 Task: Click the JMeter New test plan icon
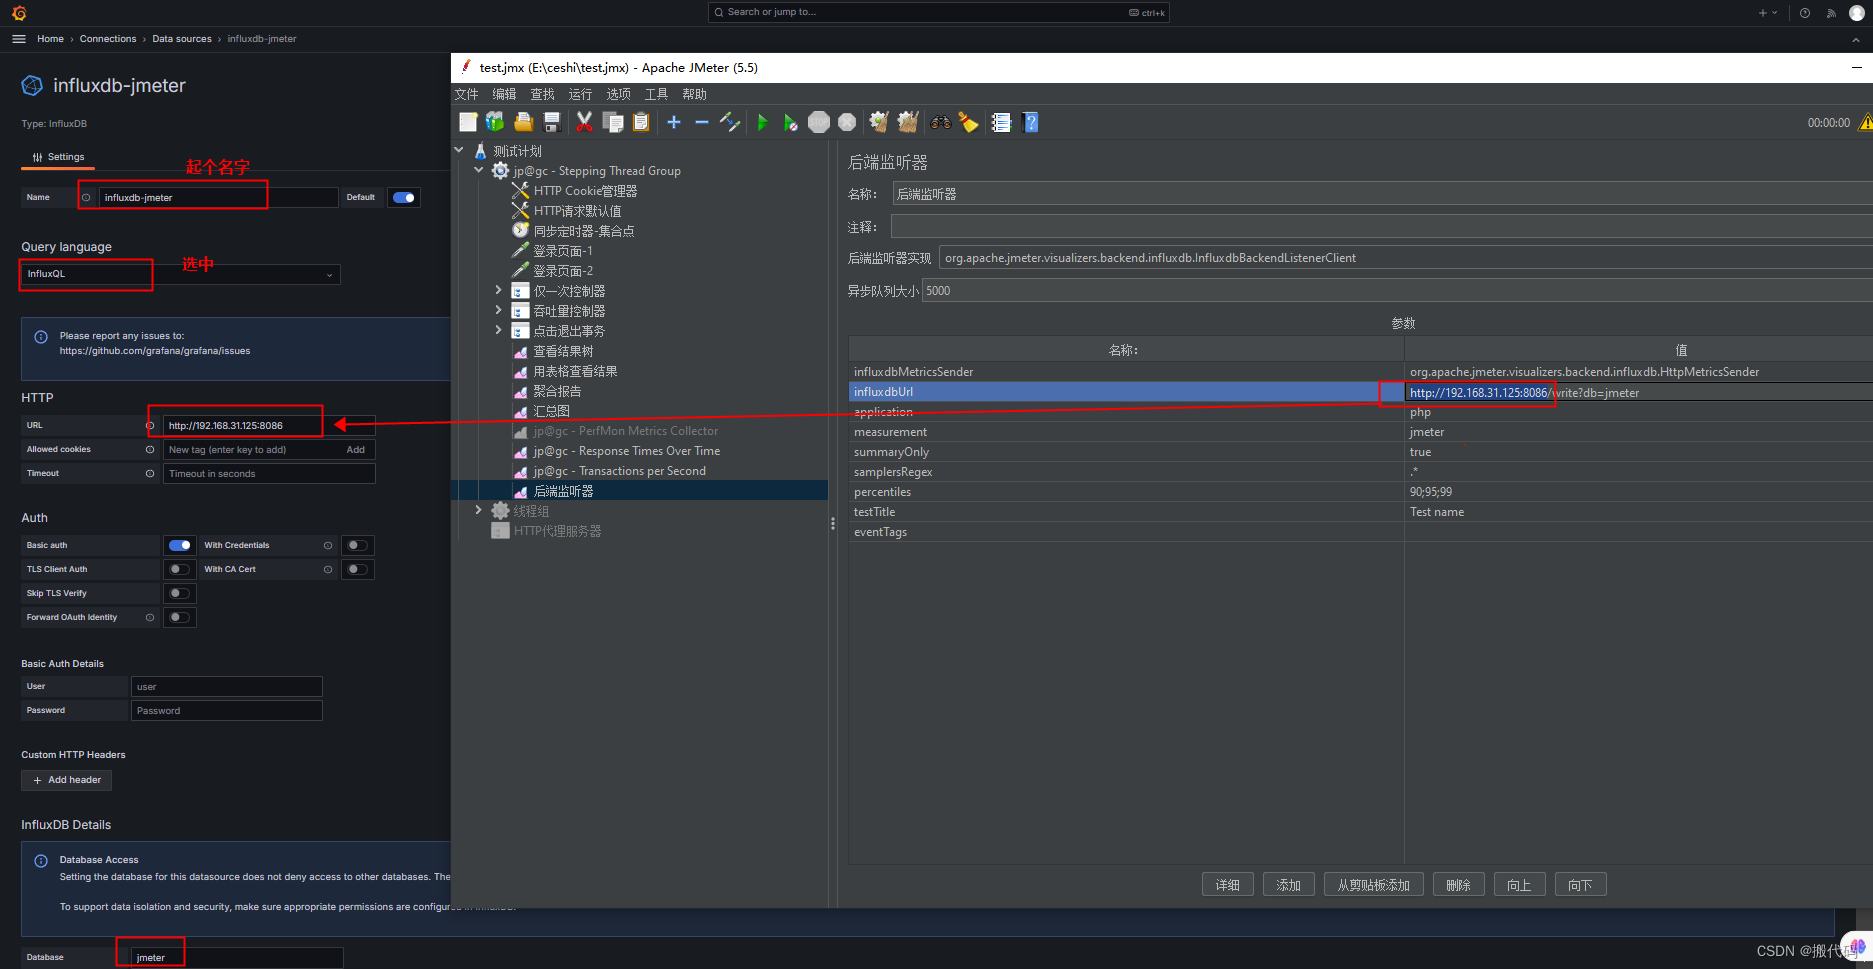tap(468, 122)
